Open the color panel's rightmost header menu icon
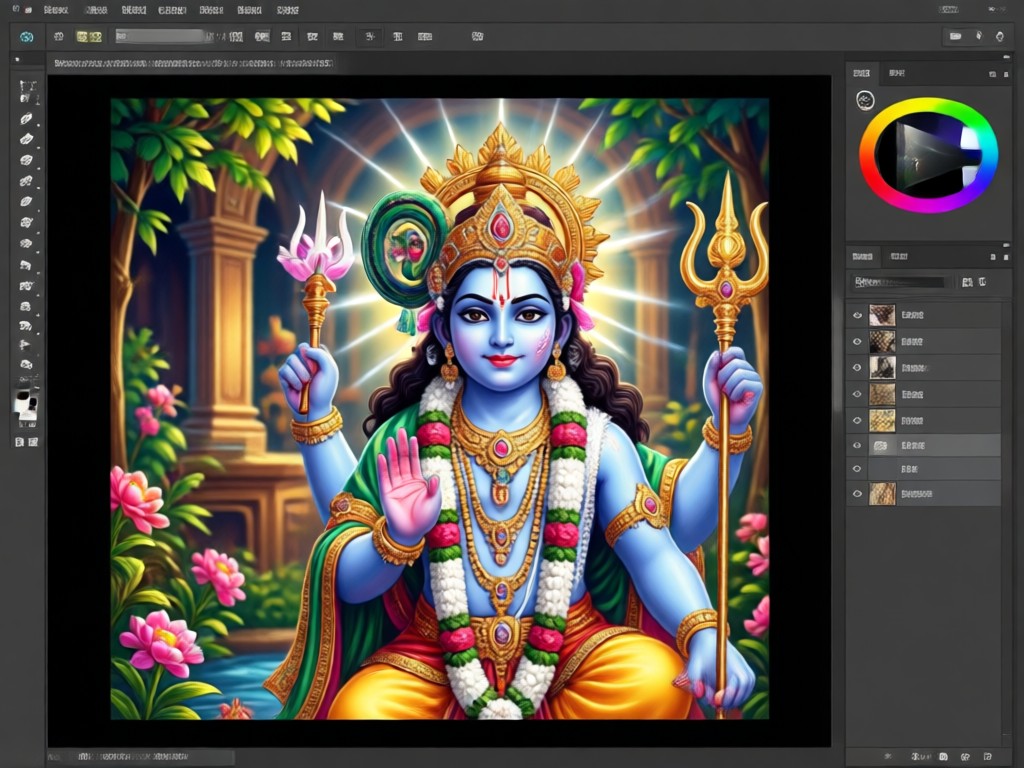 click(x=1006, y=74)
